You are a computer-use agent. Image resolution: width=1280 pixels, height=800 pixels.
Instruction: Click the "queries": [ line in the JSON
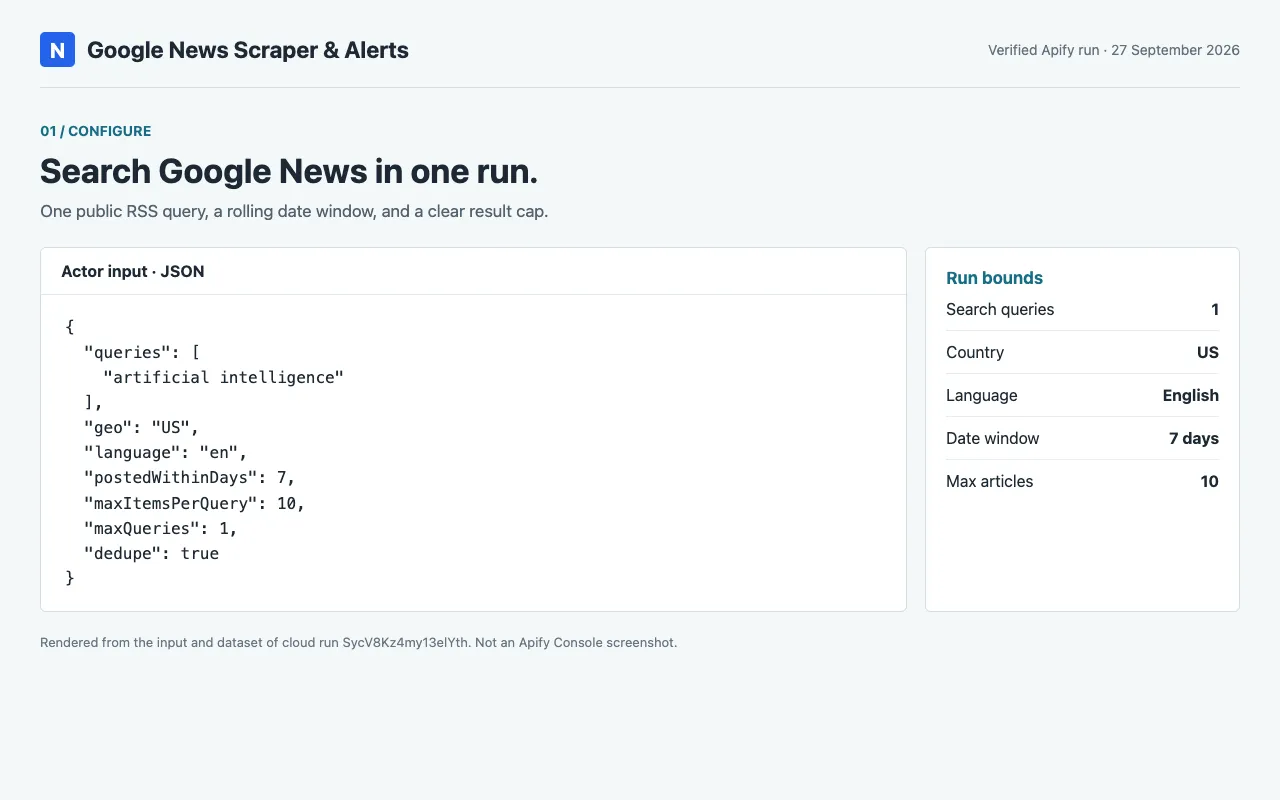[142, 352]
